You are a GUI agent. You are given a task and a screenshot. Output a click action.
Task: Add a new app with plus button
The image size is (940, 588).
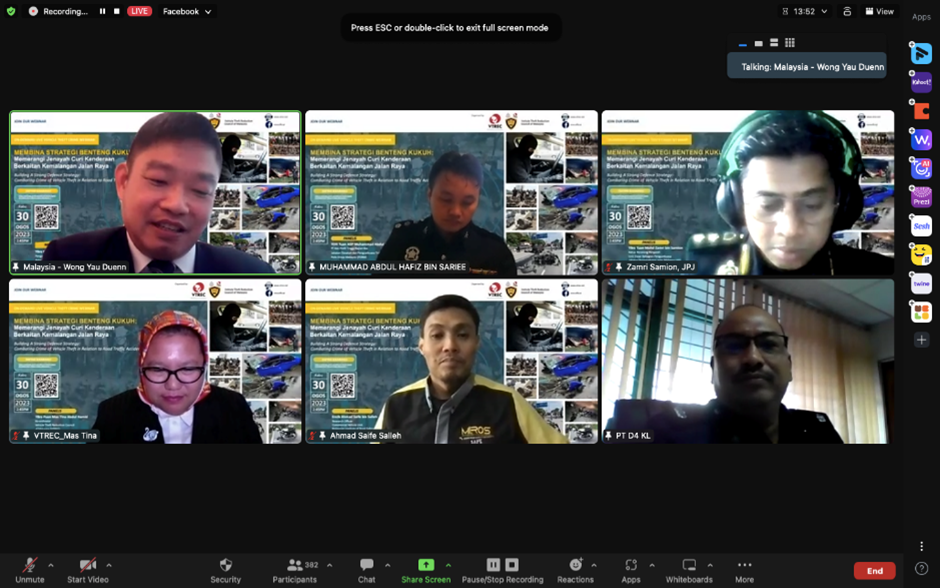coord(921,340)
